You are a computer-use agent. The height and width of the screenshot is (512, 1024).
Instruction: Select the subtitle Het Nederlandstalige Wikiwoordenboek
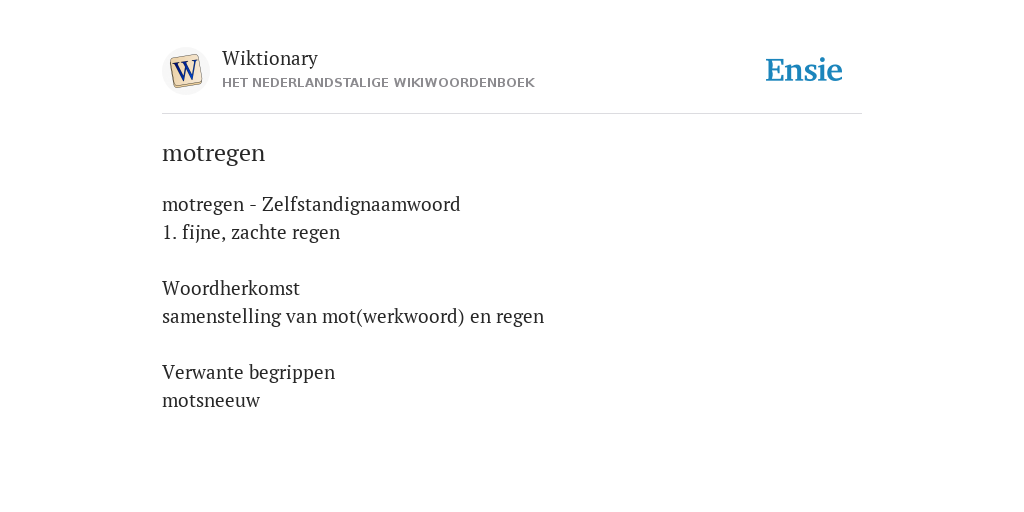tap(378, 83)
